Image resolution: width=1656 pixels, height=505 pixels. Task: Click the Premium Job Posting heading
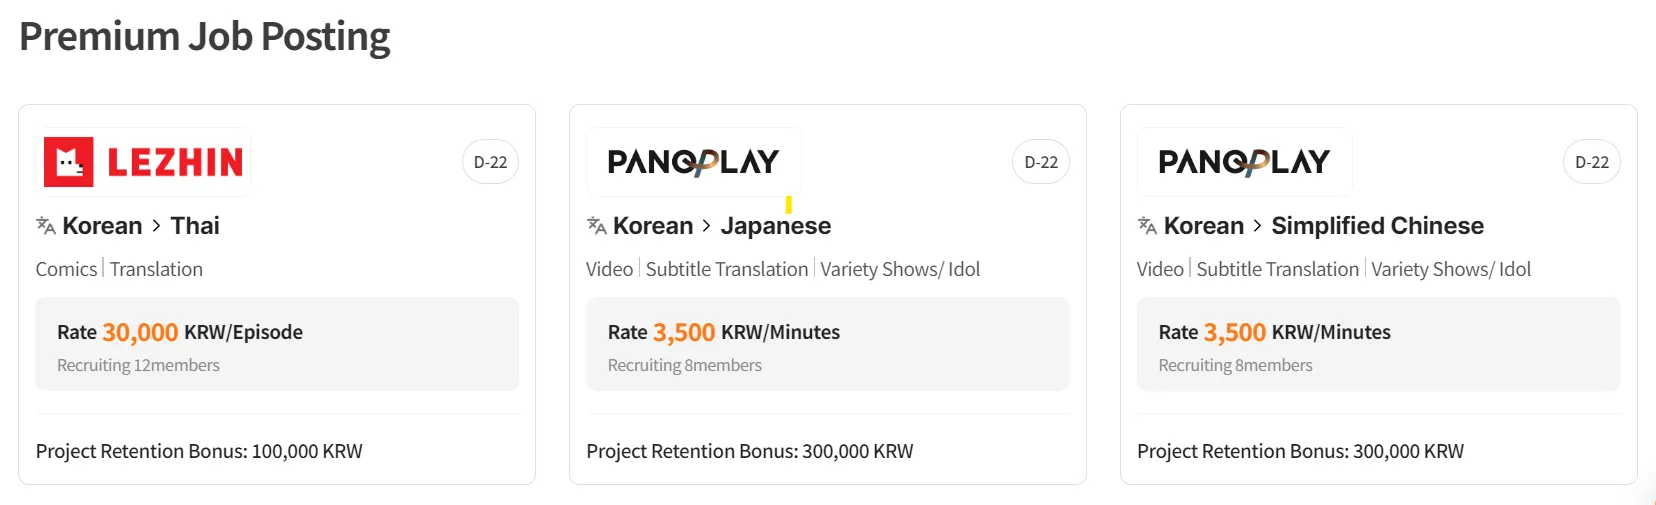(205, 36)
